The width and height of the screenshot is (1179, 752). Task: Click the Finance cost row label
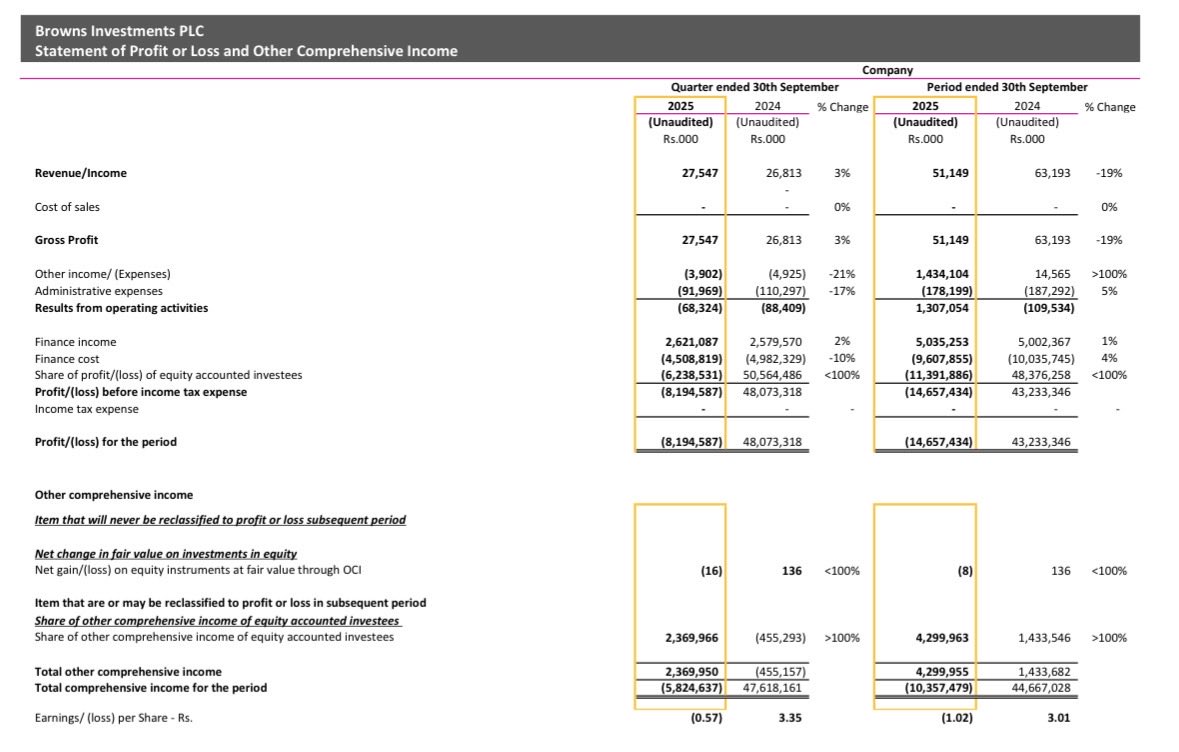point(69,358)
